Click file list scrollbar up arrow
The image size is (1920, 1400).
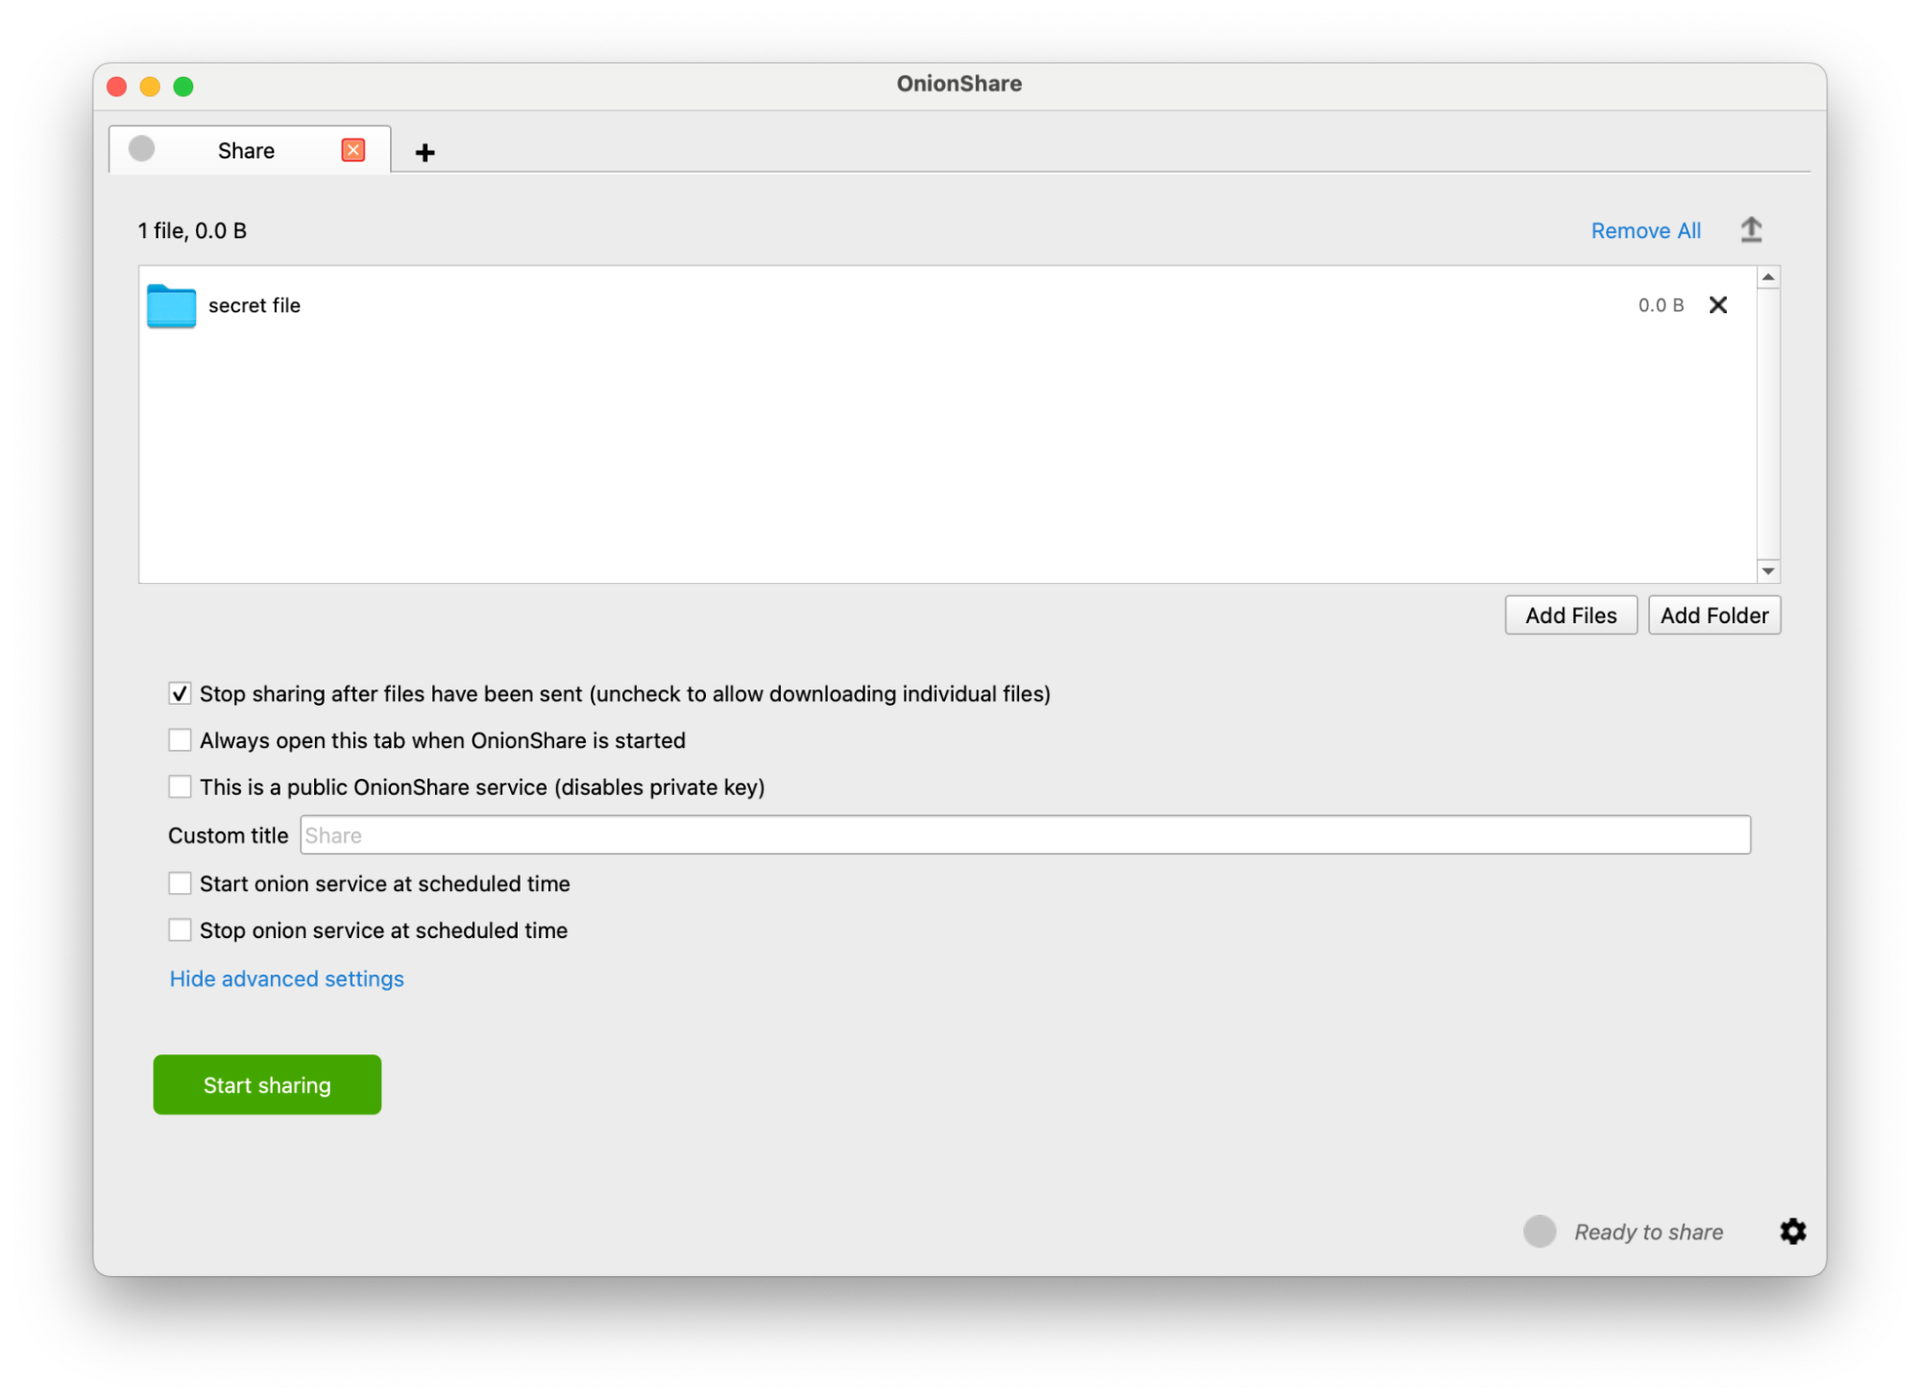pos(1768,277)
